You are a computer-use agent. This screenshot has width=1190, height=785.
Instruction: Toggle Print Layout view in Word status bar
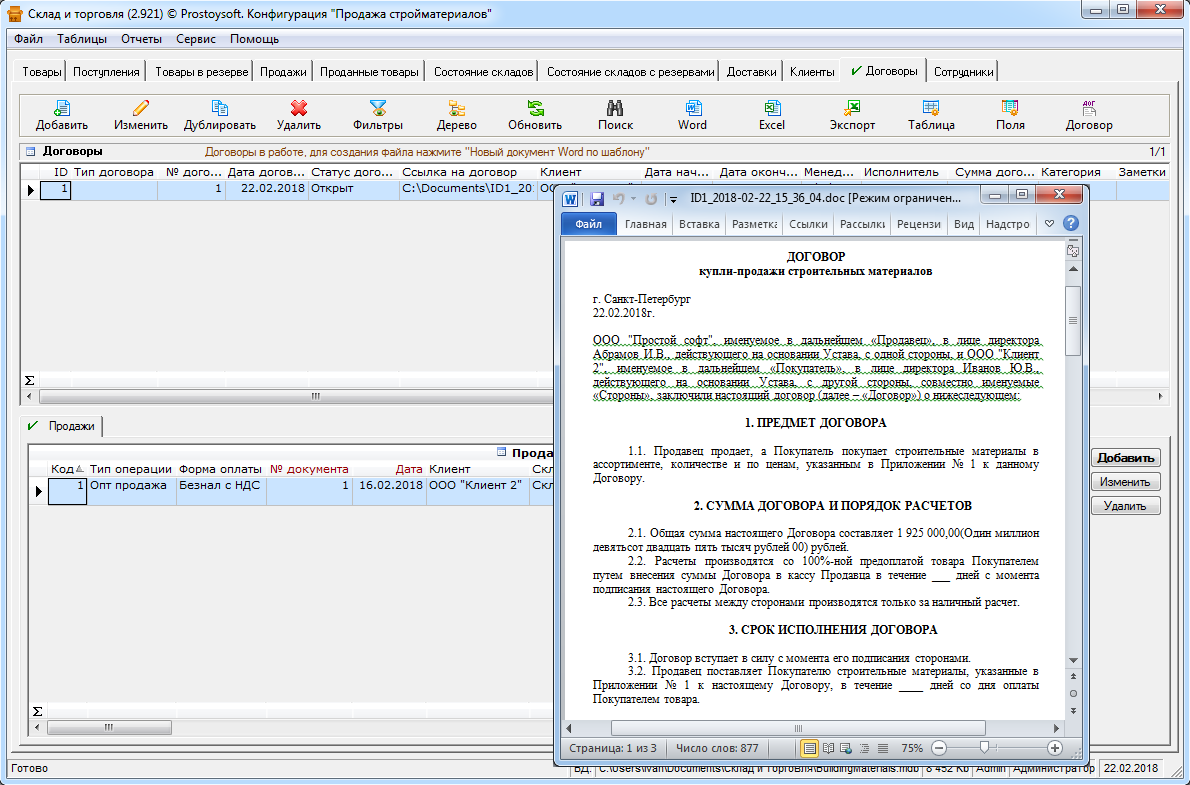[x=809, y=748]
